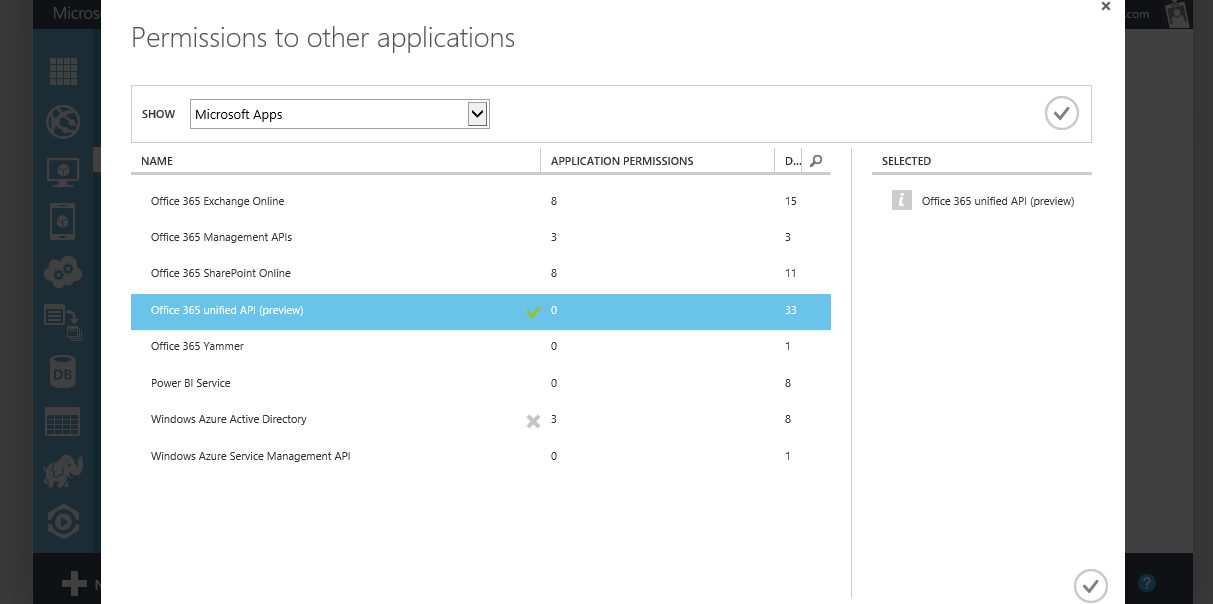Image resolution: width=1213 pixels, height=604 pixels.
Task: Sort by the NAME column header
Action: pyautogui.click(x=157, y=161)
